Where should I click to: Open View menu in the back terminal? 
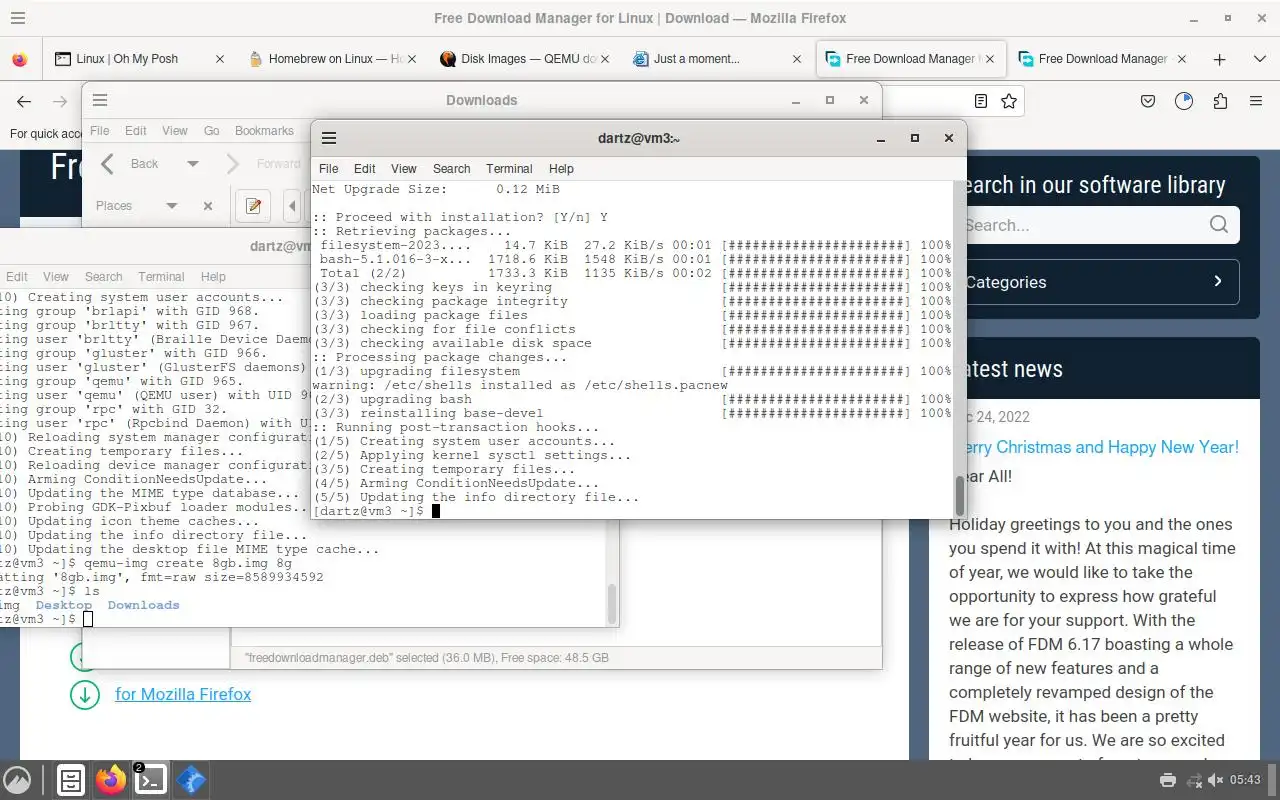tap(56, 277)
